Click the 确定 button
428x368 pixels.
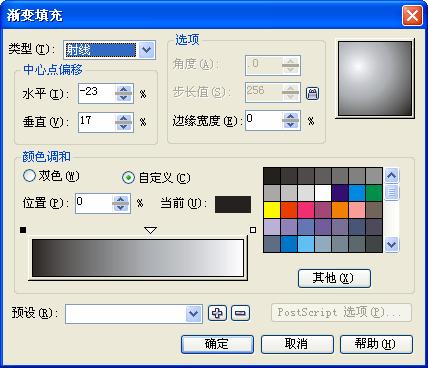[x=217, y=344]
